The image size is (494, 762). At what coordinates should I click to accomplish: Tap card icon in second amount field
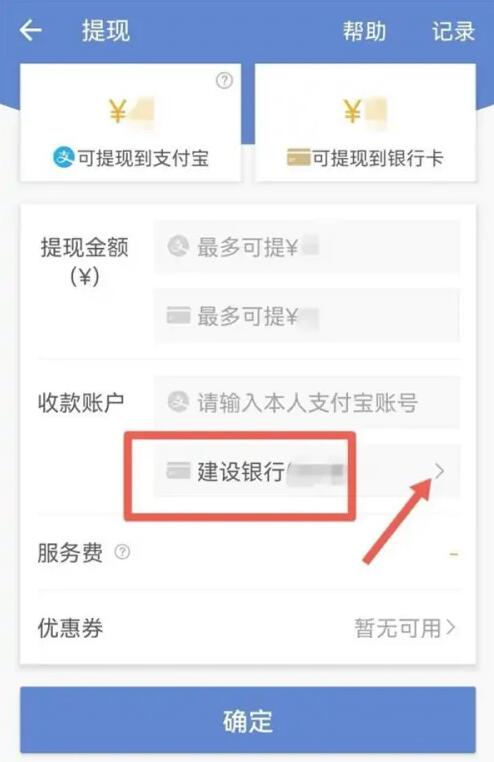click(178, 315)
